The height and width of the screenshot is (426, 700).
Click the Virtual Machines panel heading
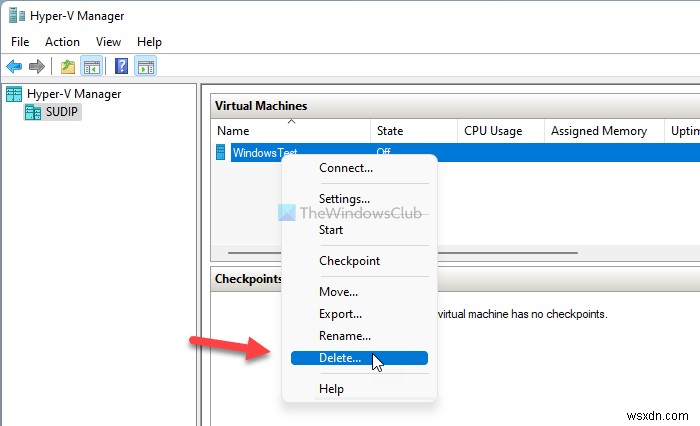(261, 106)
